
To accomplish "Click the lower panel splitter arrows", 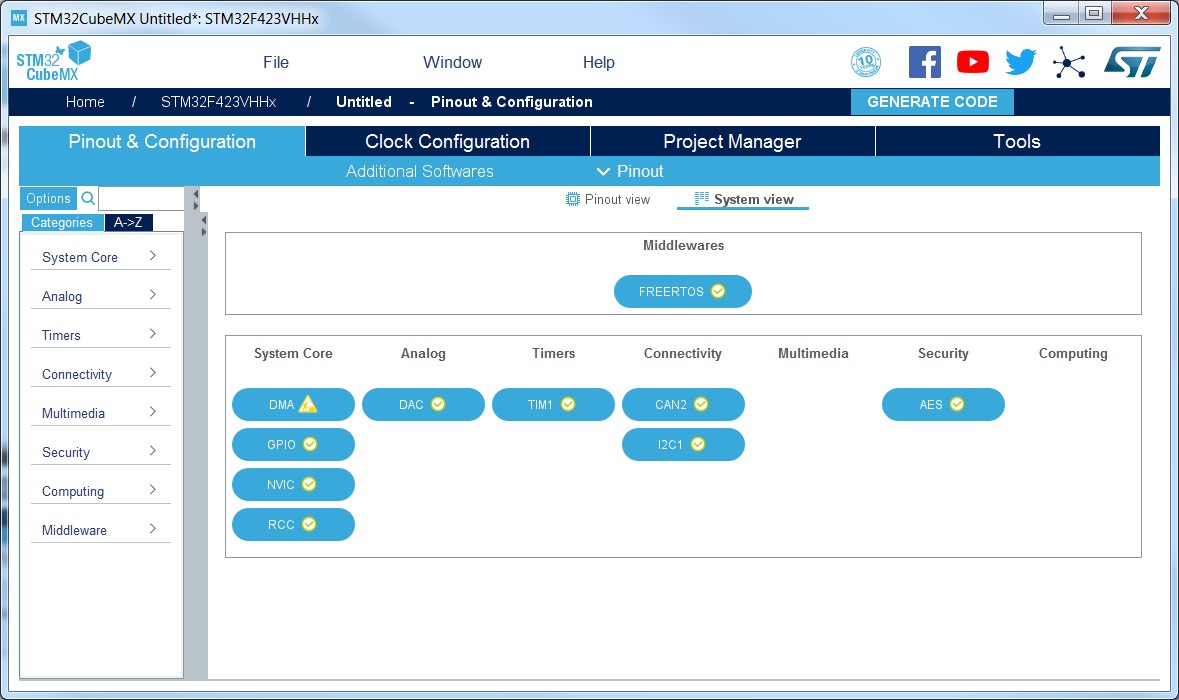I will pos(203,226).
